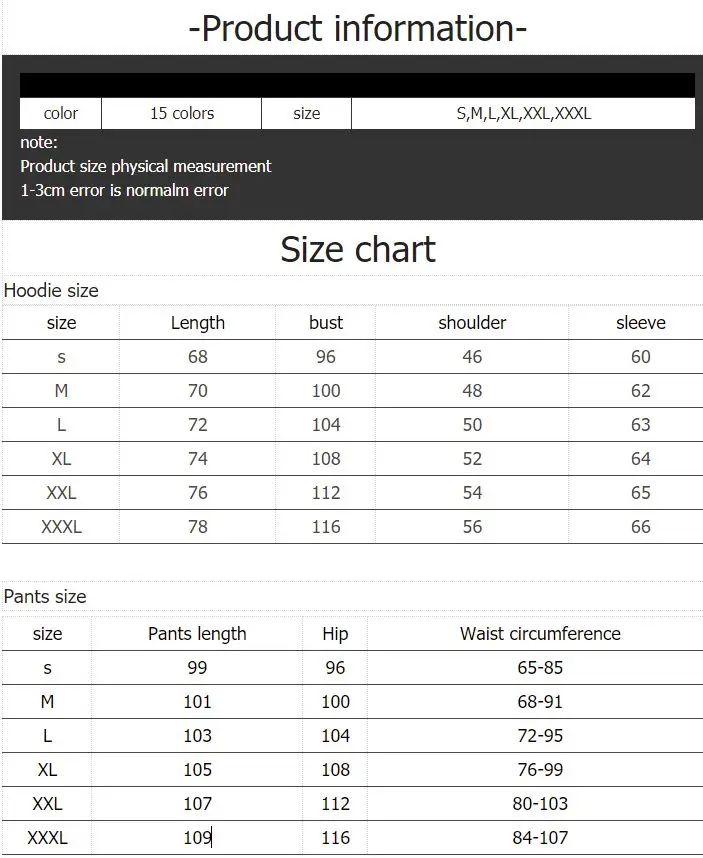This screenshot has width=703, height=858.
Task: Select the "shoulder" column header
Action: click(x=472, y=323)
